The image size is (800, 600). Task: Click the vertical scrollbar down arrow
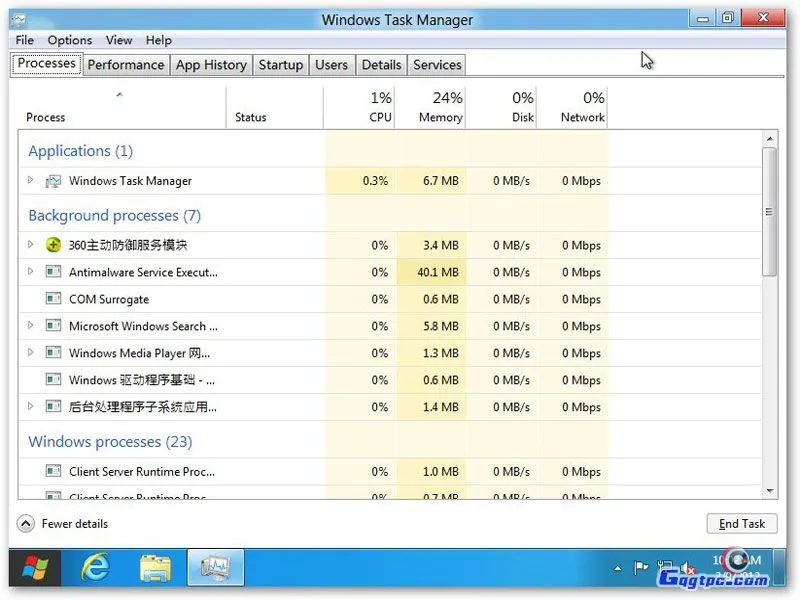770,492
